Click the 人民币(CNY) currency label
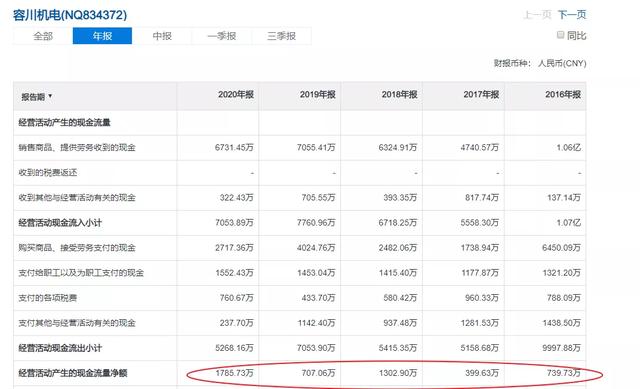This screenshot has height=389, width=640. coord(562,63)
